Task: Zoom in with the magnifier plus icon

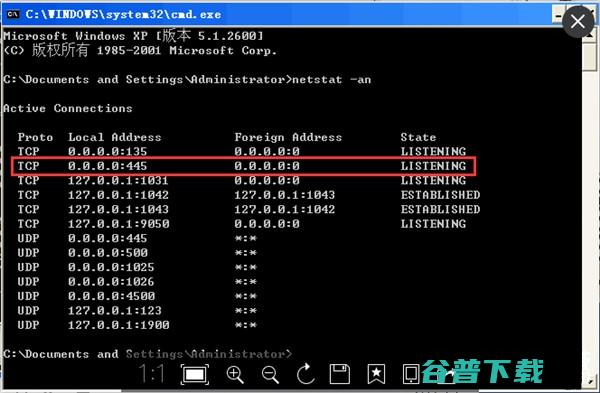Action: point(235,374)
